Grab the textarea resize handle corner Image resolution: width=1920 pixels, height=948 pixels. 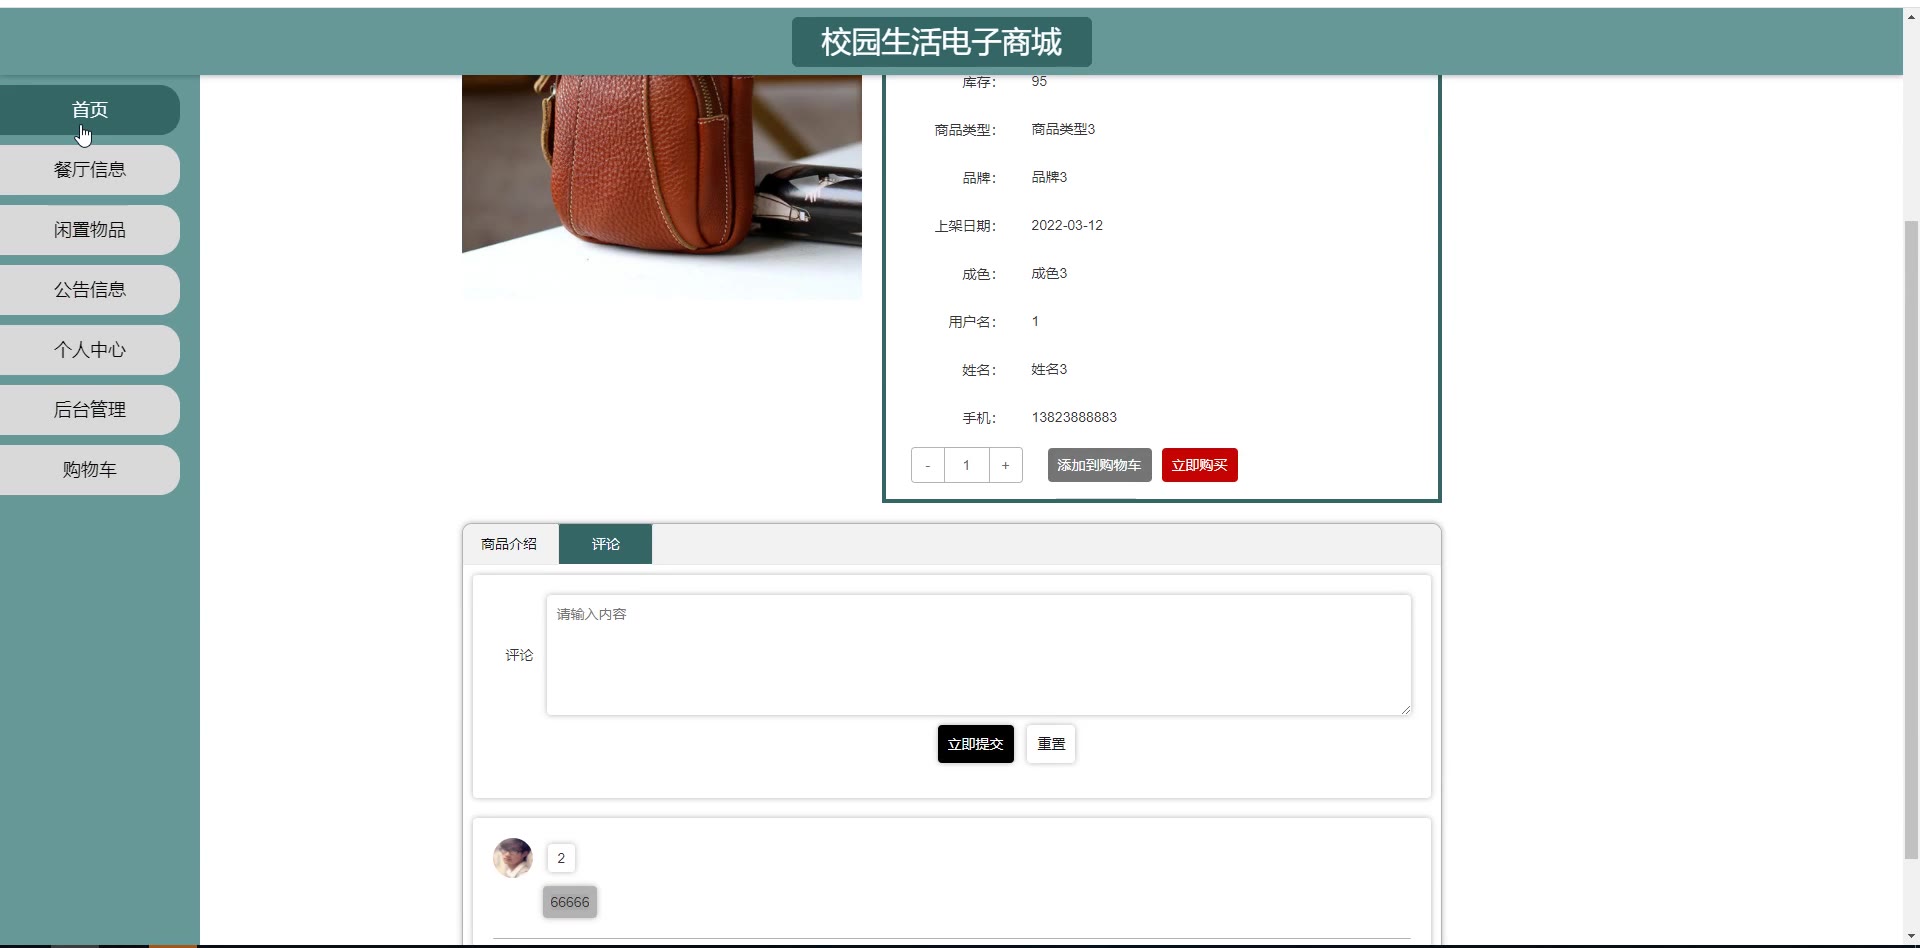(1406, 710)
